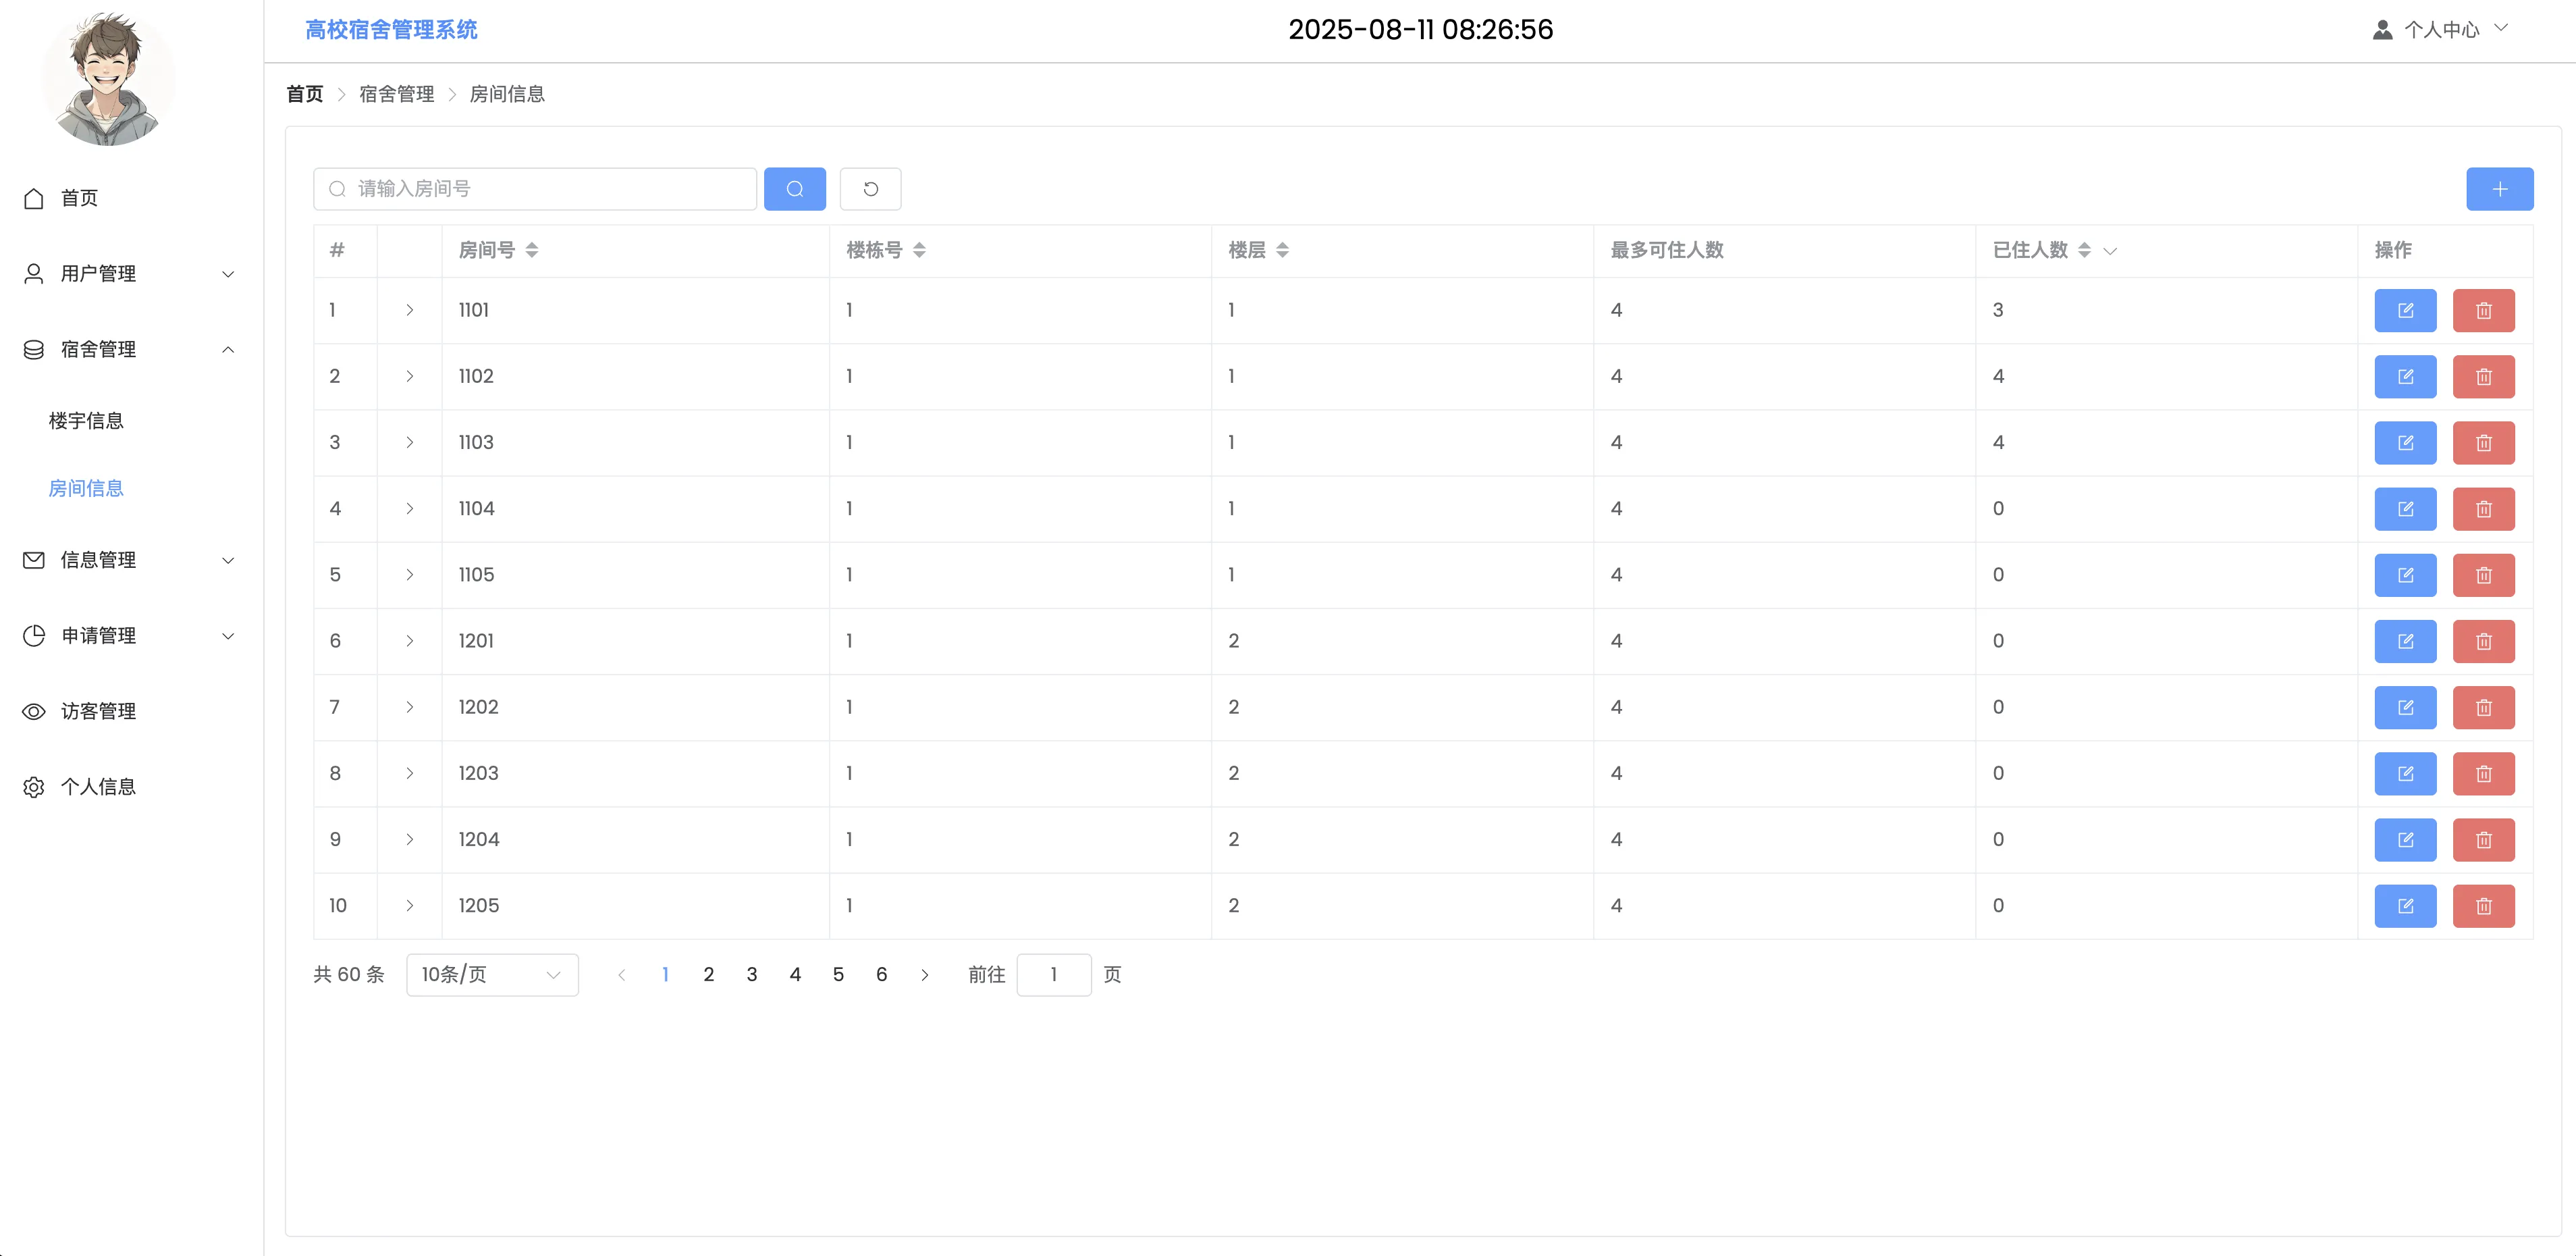The width and height of the screenshot is (2576, 1256).
Task: Open 楼宇信息 in the sidebar
Action: [x=86, y=421]
